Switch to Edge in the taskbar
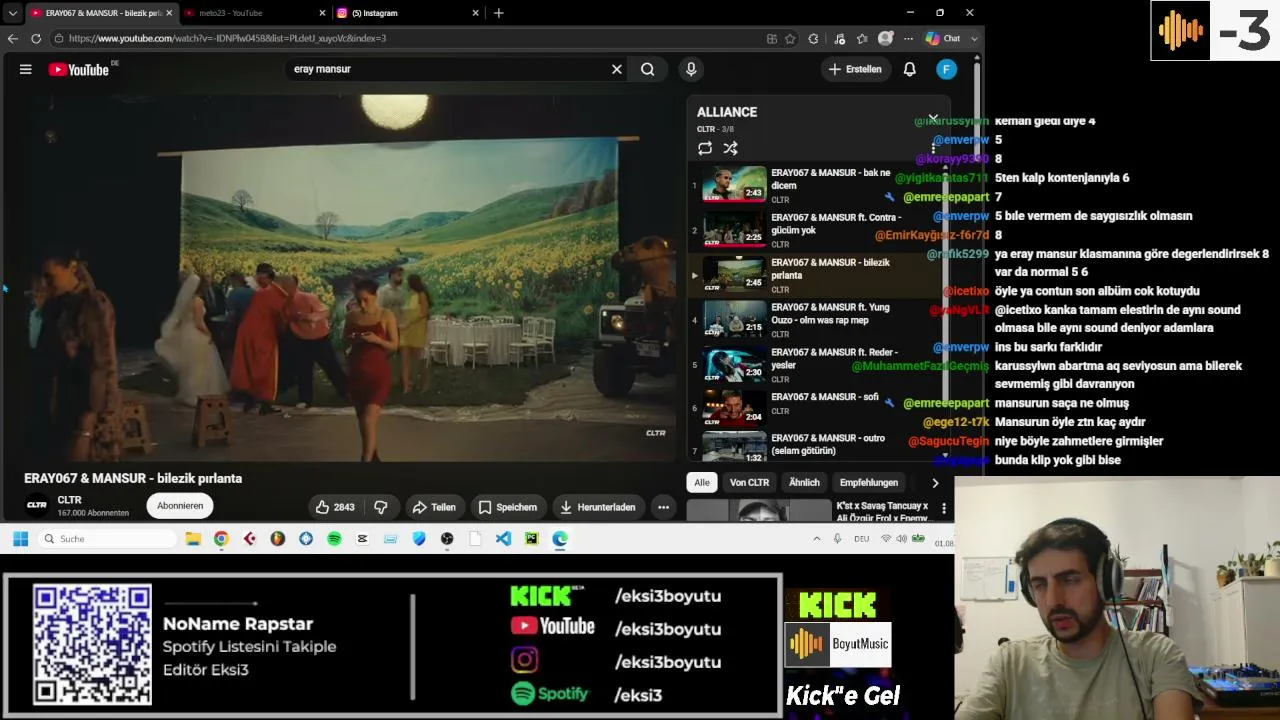The width and height of the screenshot is (1280, 720). [x=560, y=539]
